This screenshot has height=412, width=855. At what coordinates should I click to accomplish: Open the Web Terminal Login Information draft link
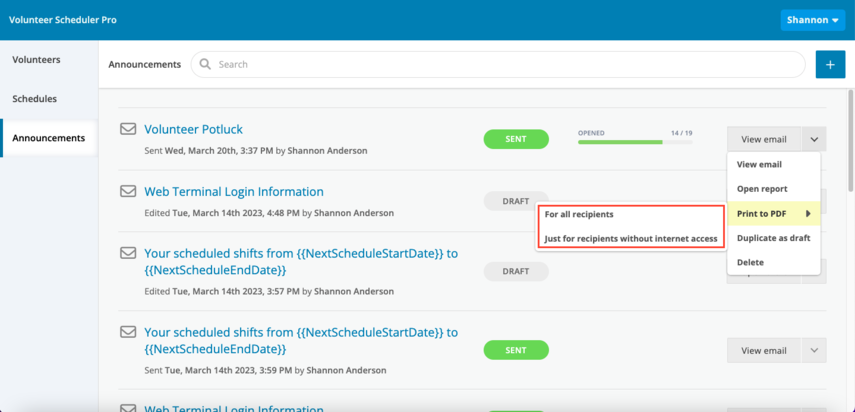234,191
